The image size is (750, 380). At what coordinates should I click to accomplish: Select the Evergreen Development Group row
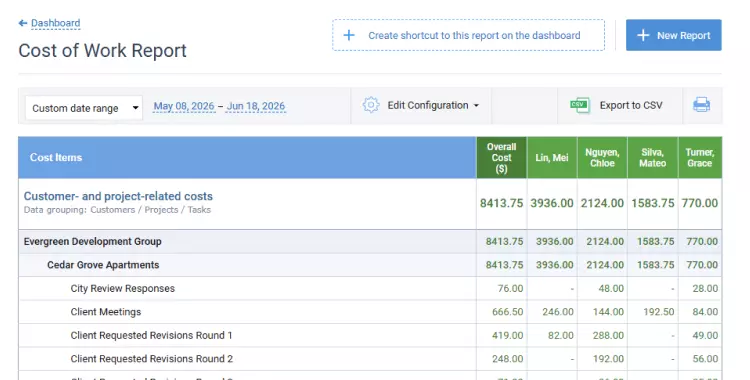click(370, 242)
